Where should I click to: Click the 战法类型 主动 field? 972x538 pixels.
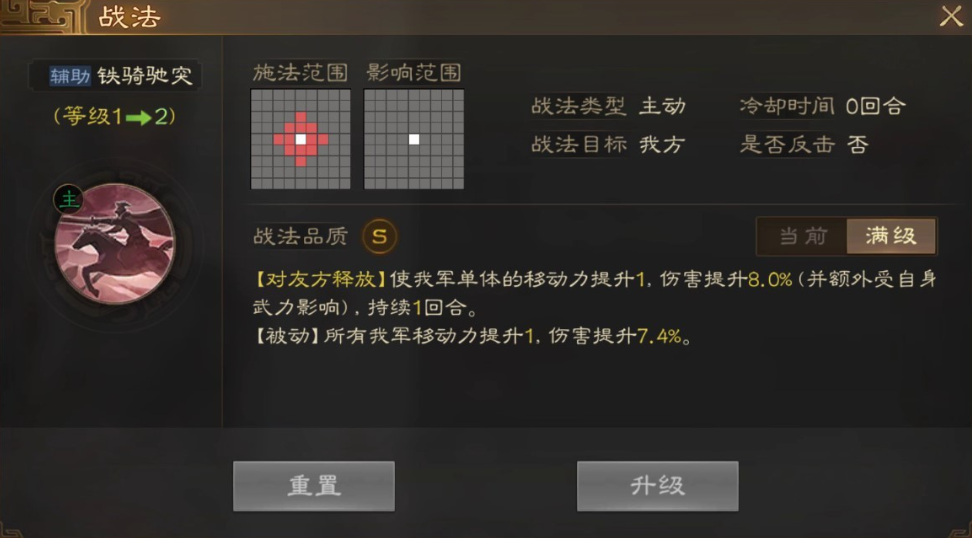pos(609,107)
